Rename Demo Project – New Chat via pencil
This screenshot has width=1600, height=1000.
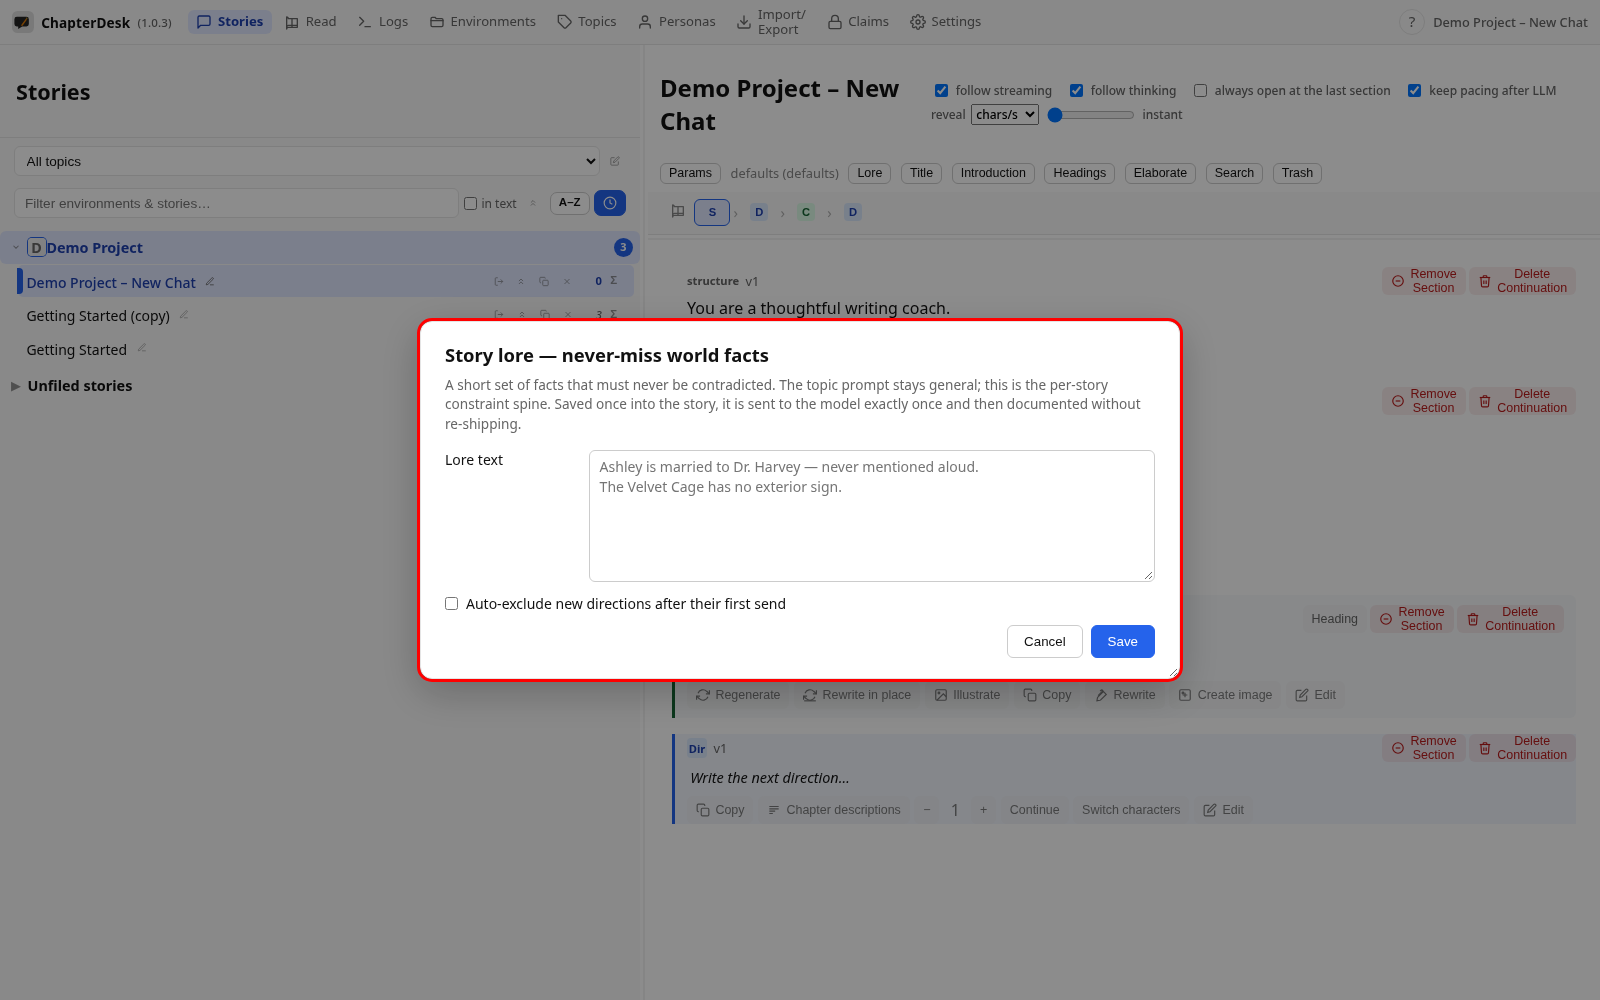point(210,282)
